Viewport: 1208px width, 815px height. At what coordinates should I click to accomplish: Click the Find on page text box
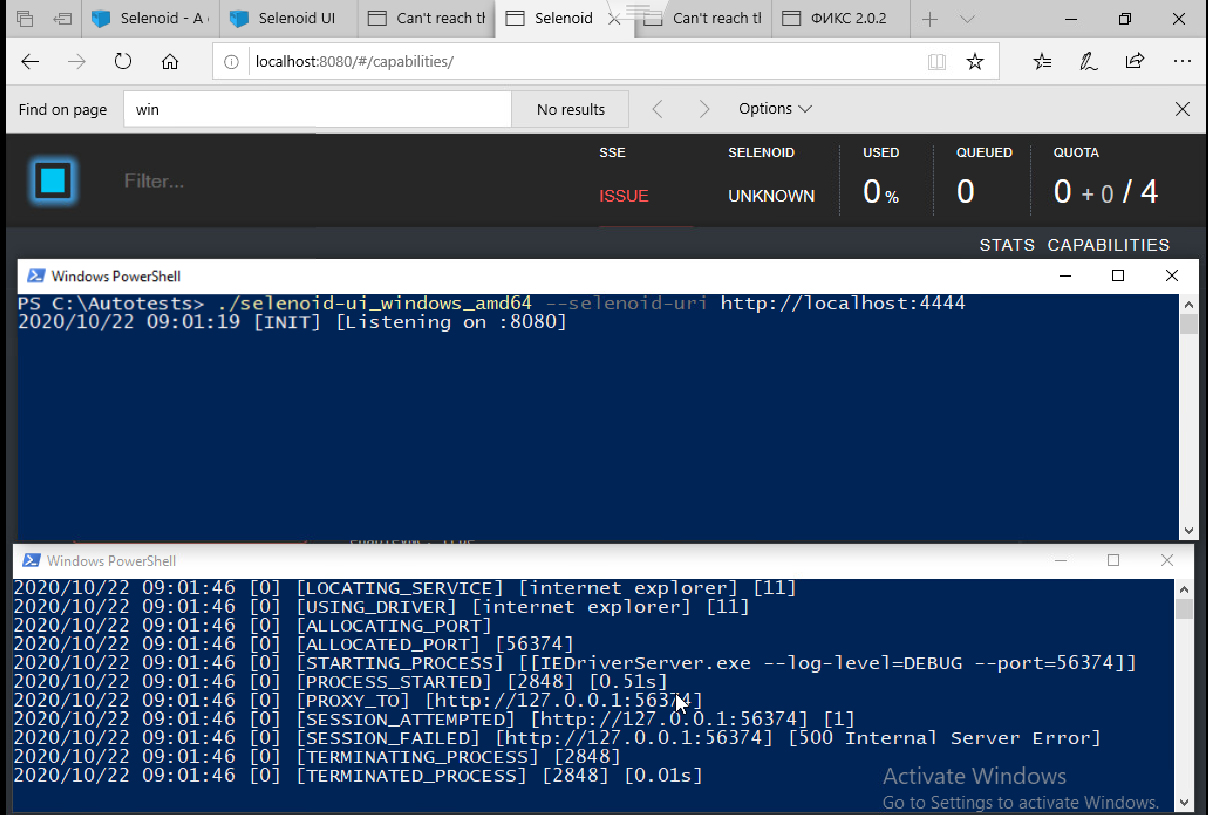(317, 109)
